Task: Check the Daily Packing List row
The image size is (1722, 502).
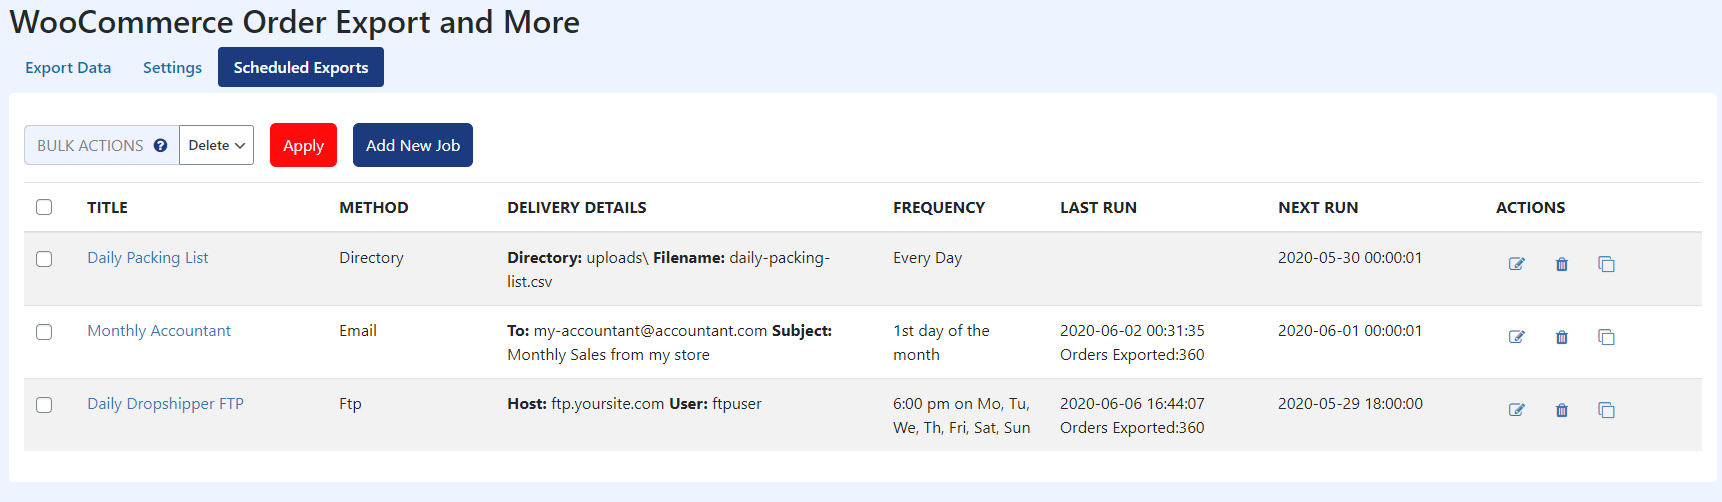Action: tap(44, 259)
